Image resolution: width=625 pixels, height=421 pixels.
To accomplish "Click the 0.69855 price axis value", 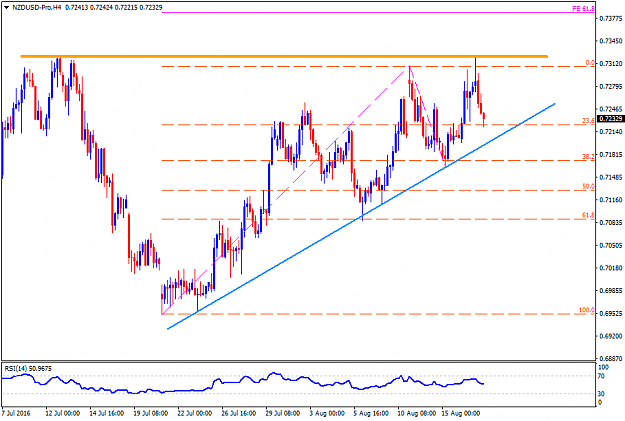I will coord(611,291).
